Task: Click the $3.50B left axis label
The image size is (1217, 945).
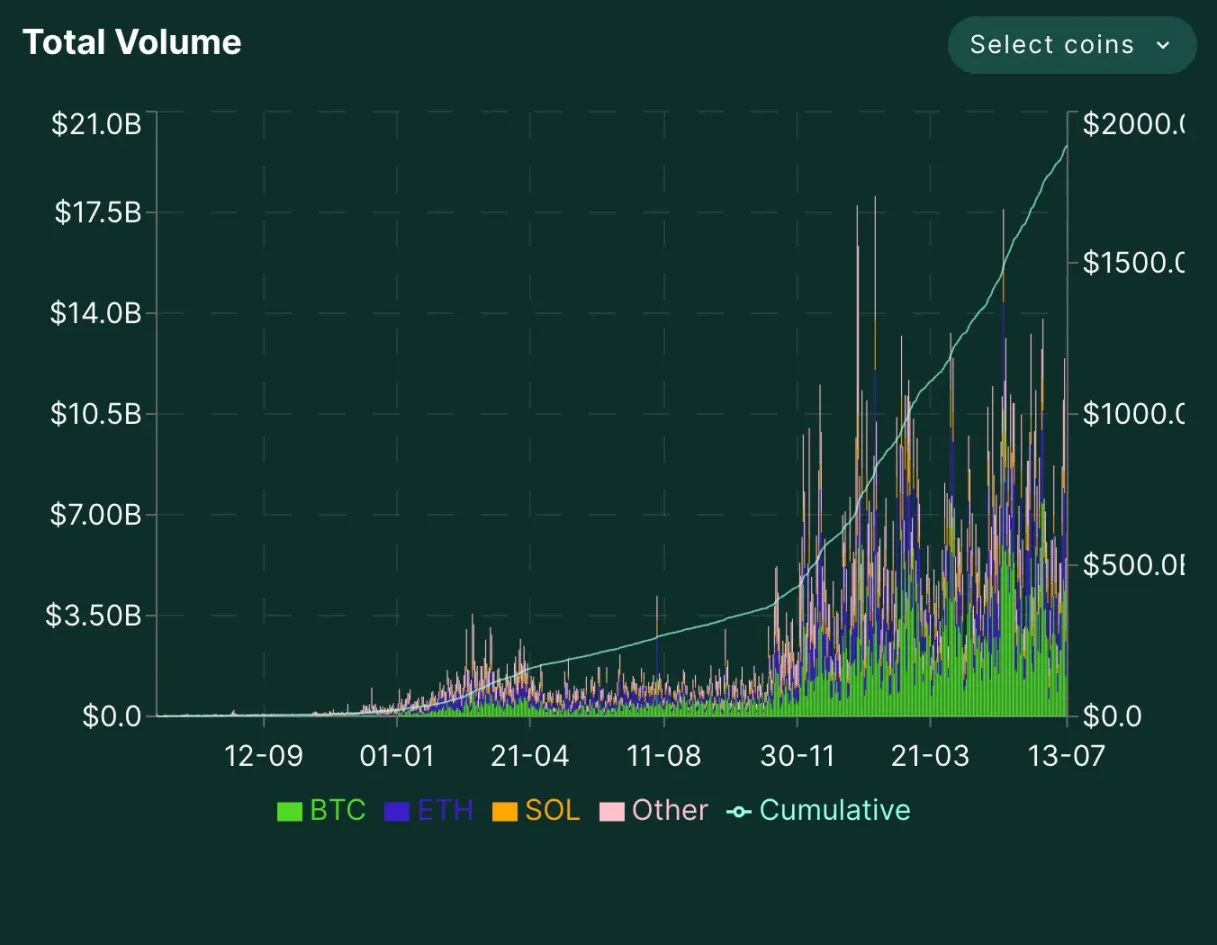Action: point(94,615)
